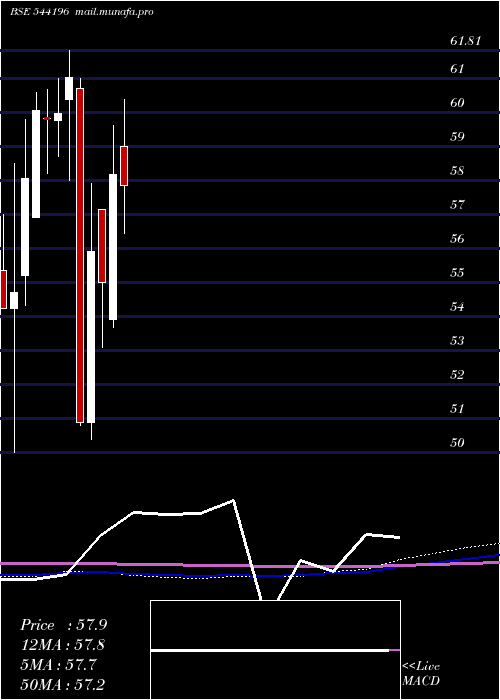
Task: Select the tall red candle falling from 60 to 51
Action: tap(80, 255)
